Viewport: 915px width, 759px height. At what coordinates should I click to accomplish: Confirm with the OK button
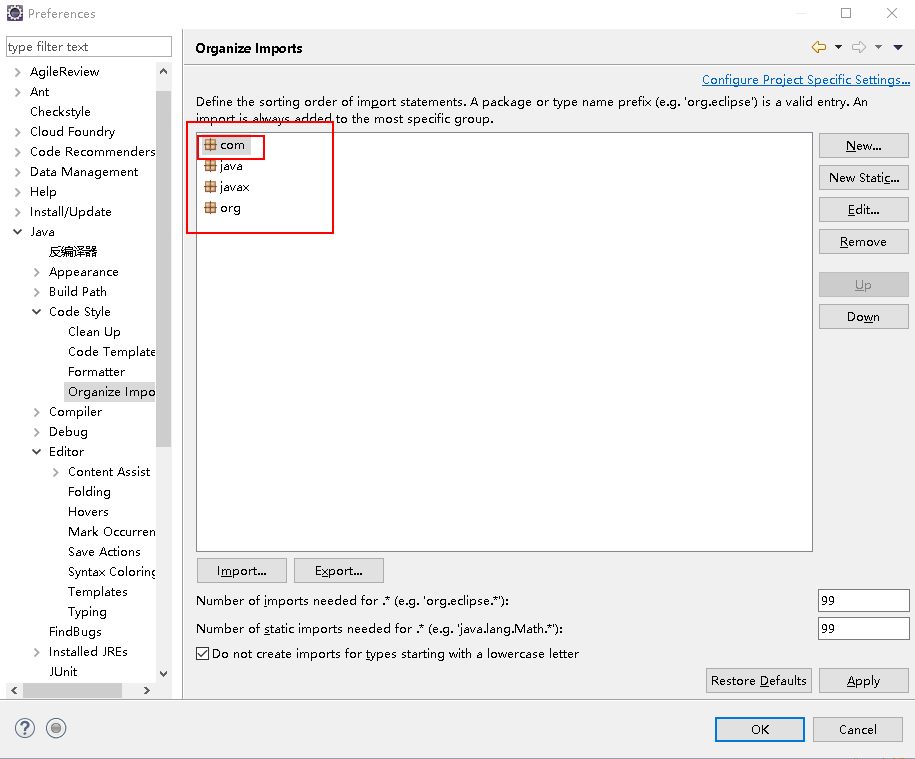pos(760,729)
